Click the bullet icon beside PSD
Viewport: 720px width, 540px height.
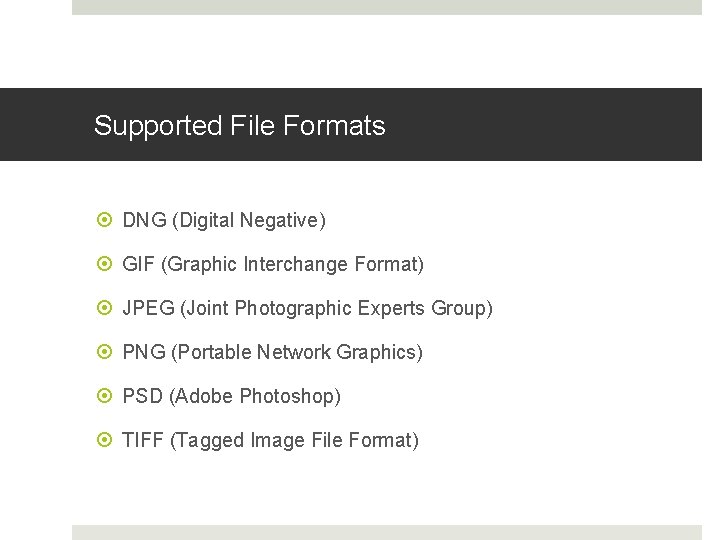coord(105,395)
